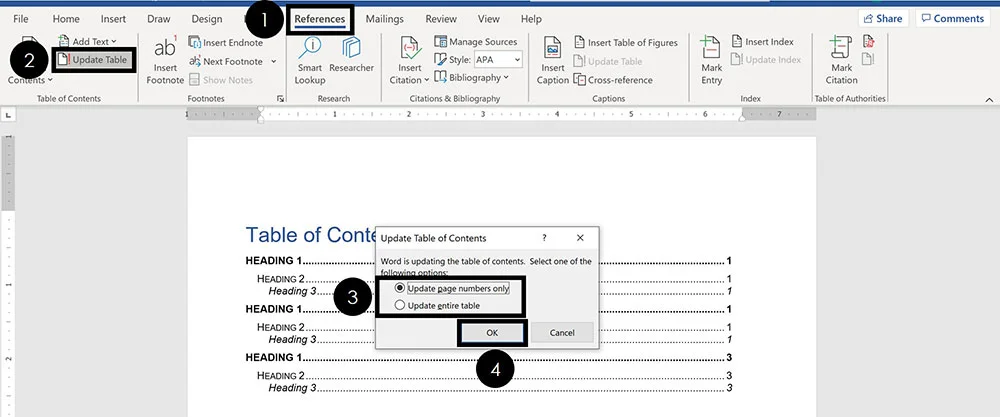Click Insert Table of Authorities icon
Screen dimensions: 1000x417
point(868,41)
